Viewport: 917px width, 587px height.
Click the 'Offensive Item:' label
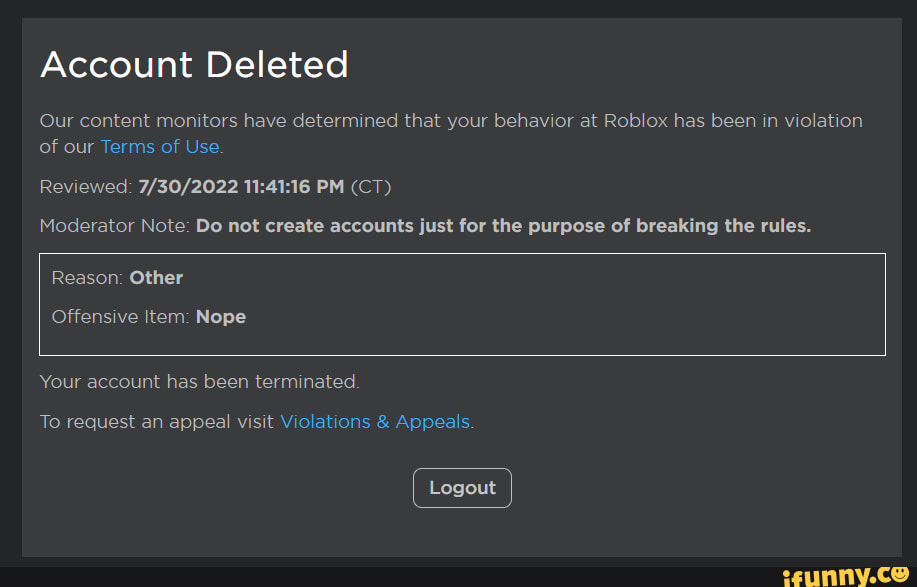[120, 317]
